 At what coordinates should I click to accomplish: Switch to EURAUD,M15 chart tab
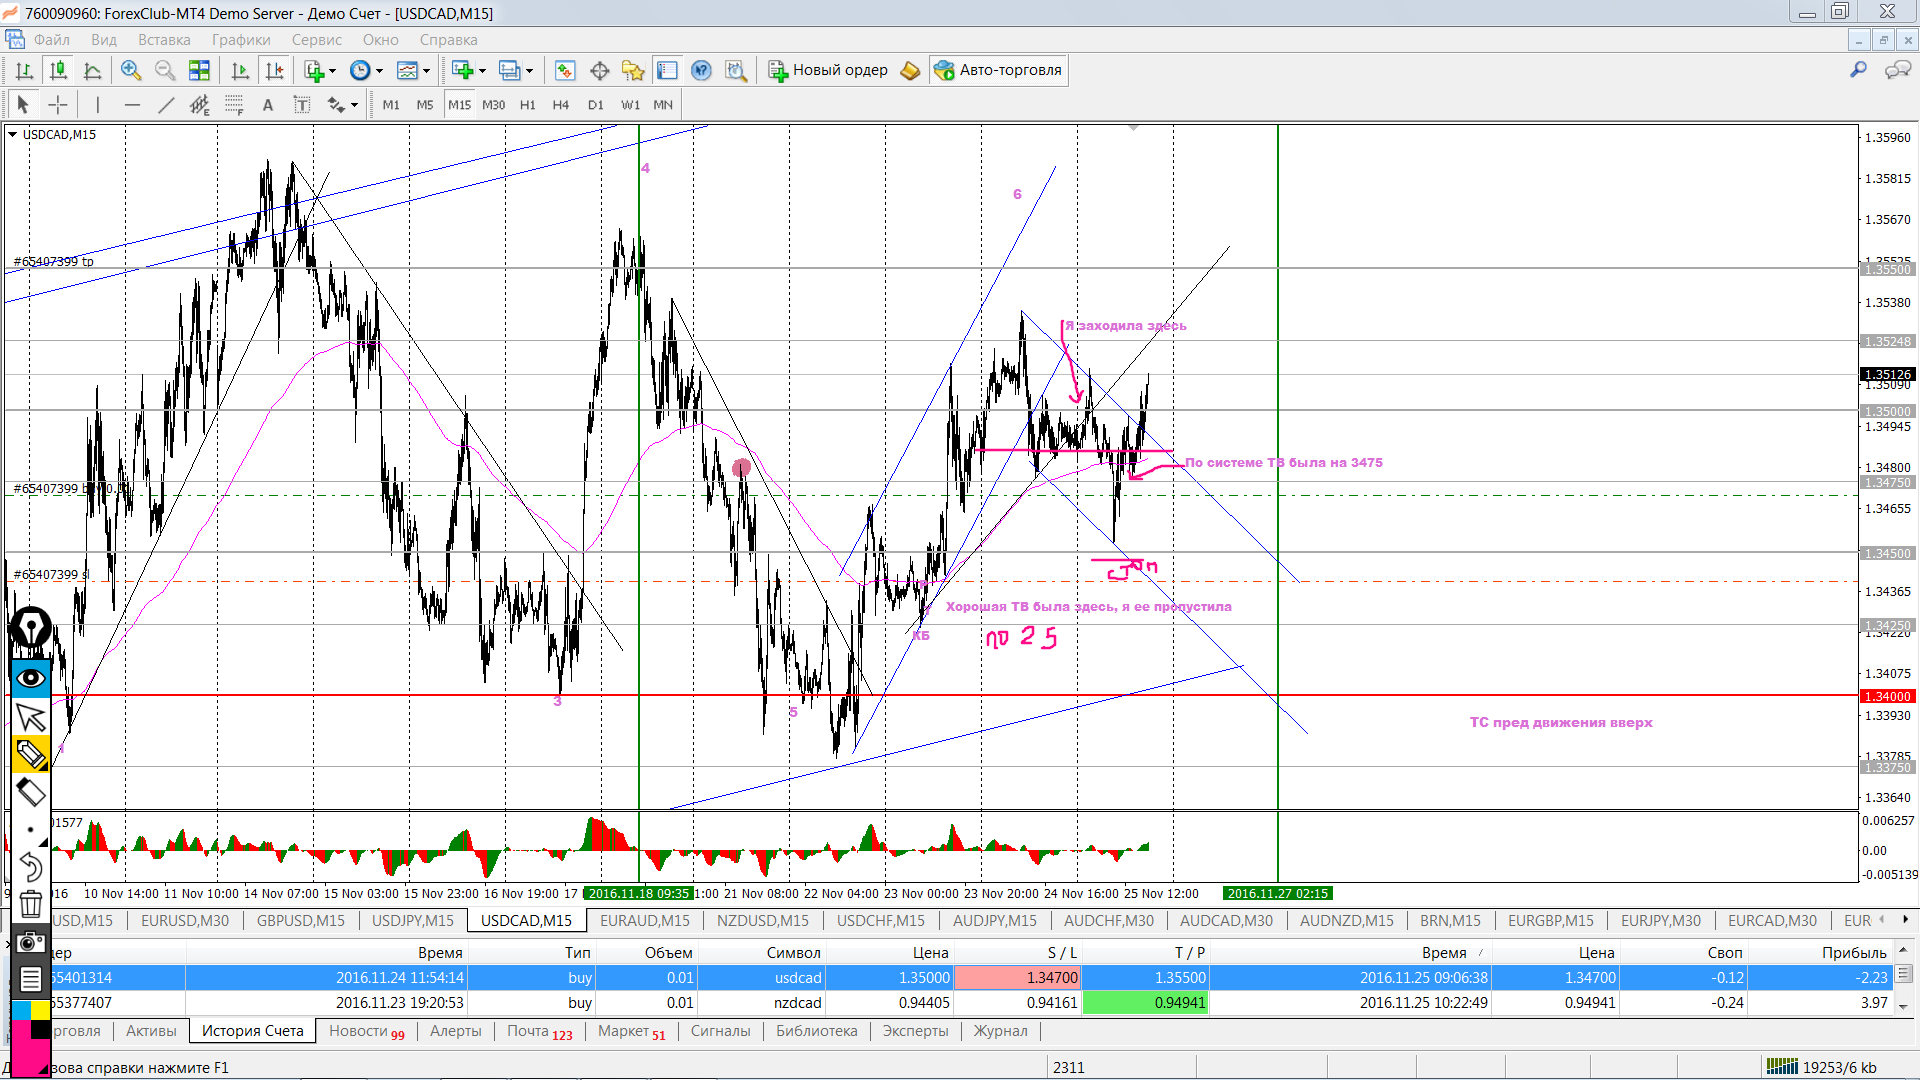tap(644, 920)
